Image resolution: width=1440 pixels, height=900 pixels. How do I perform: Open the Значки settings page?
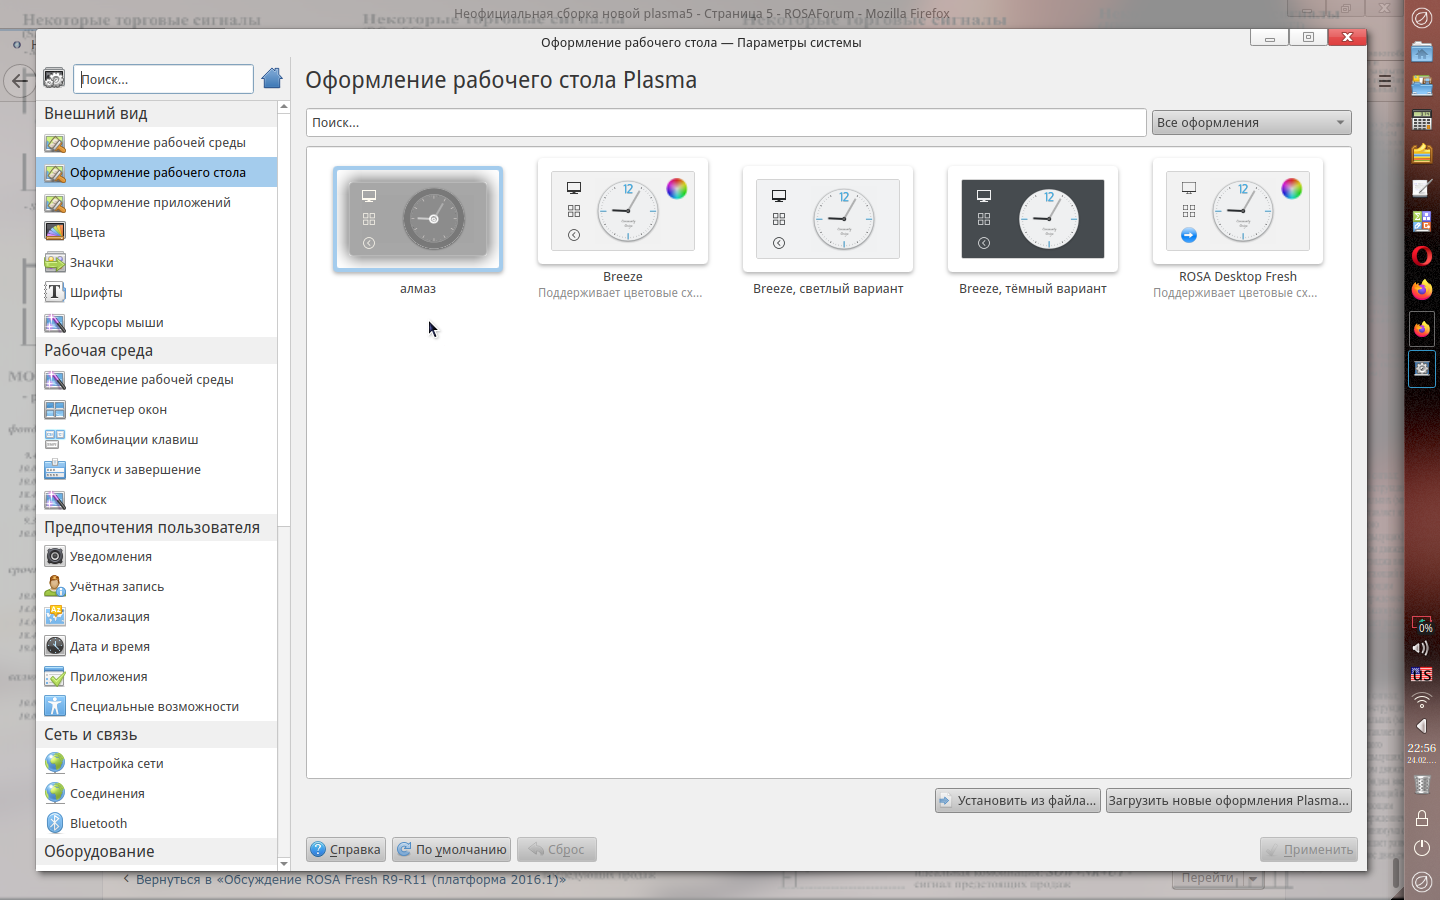click(x=157, y=262)
